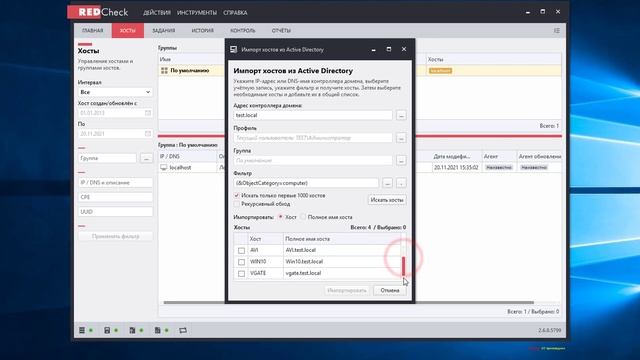Viewport: 640px width, 360px height.
Task: Click the Фильтр input field in dialog
Action: [x=306, y=183]
